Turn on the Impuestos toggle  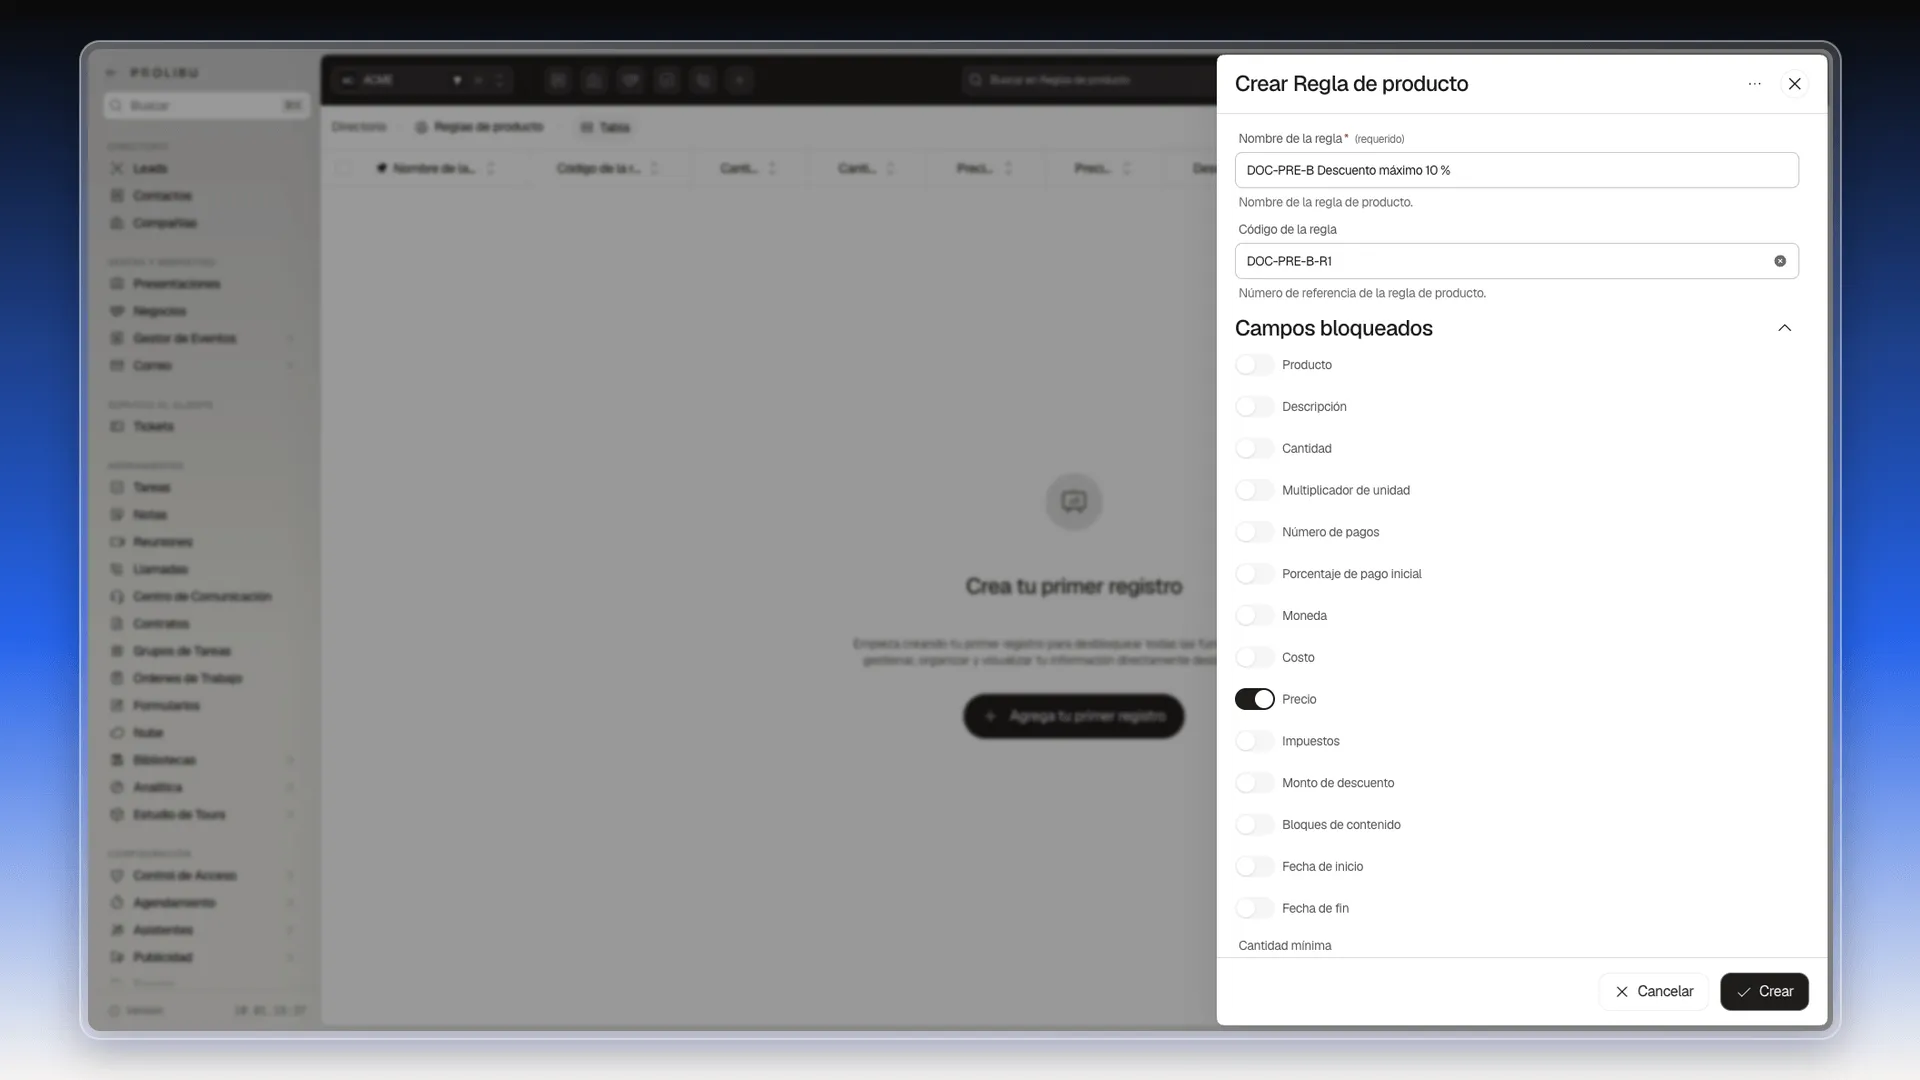click(x=1254, y=741)
